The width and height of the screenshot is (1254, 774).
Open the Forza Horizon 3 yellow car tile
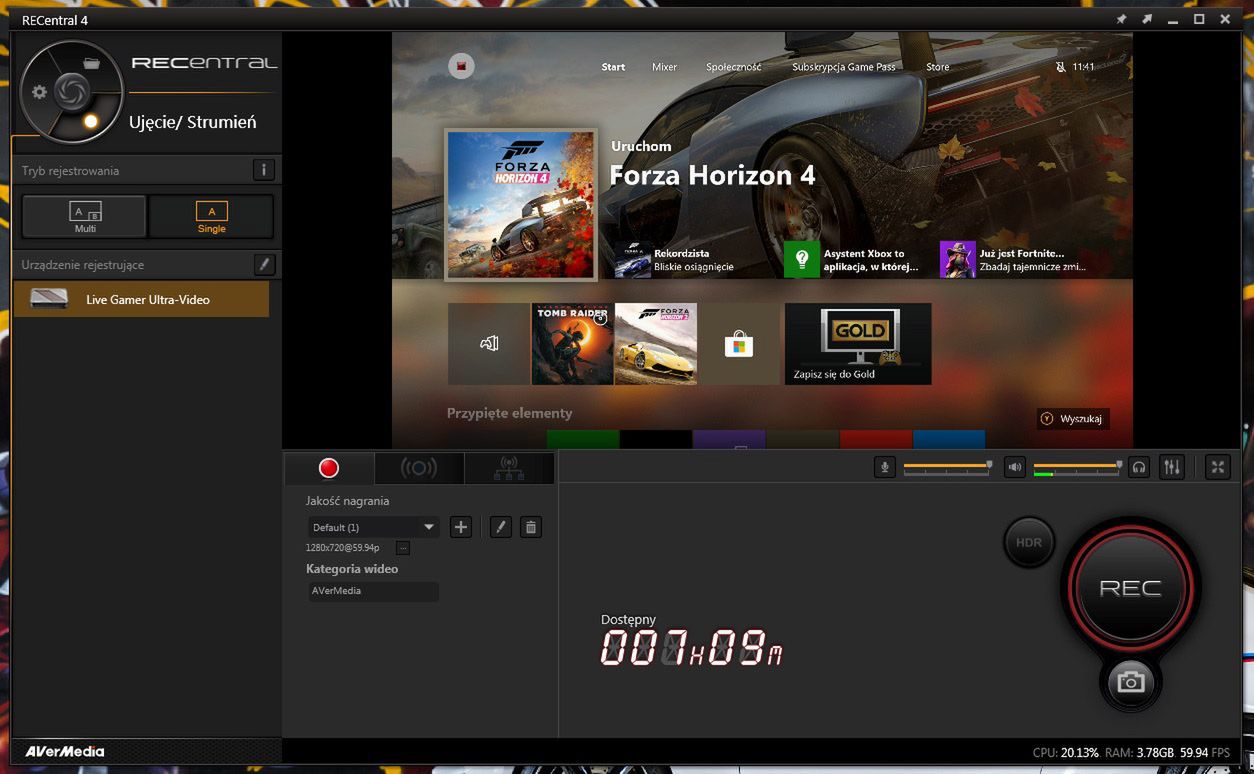(656, 344)
